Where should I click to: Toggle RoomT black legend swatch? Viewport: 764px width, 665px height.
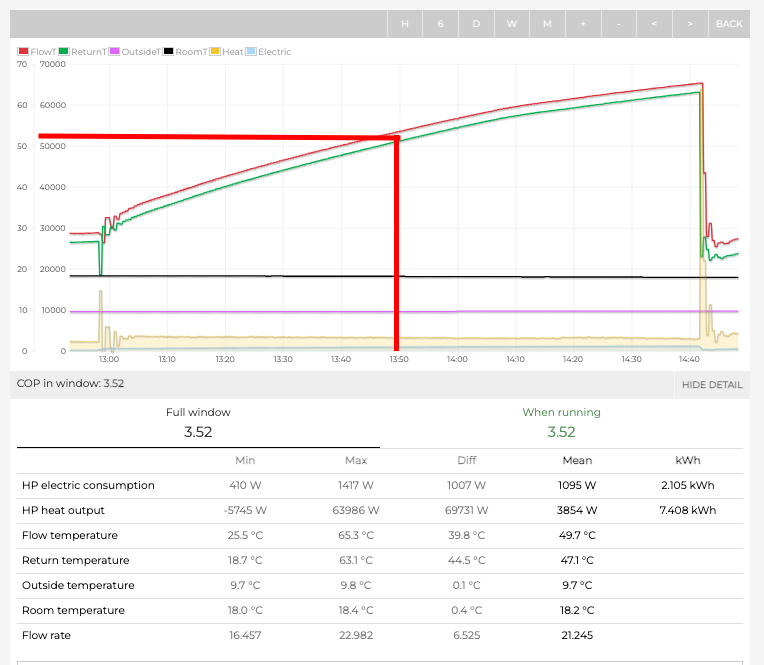(x=168, y=52)
